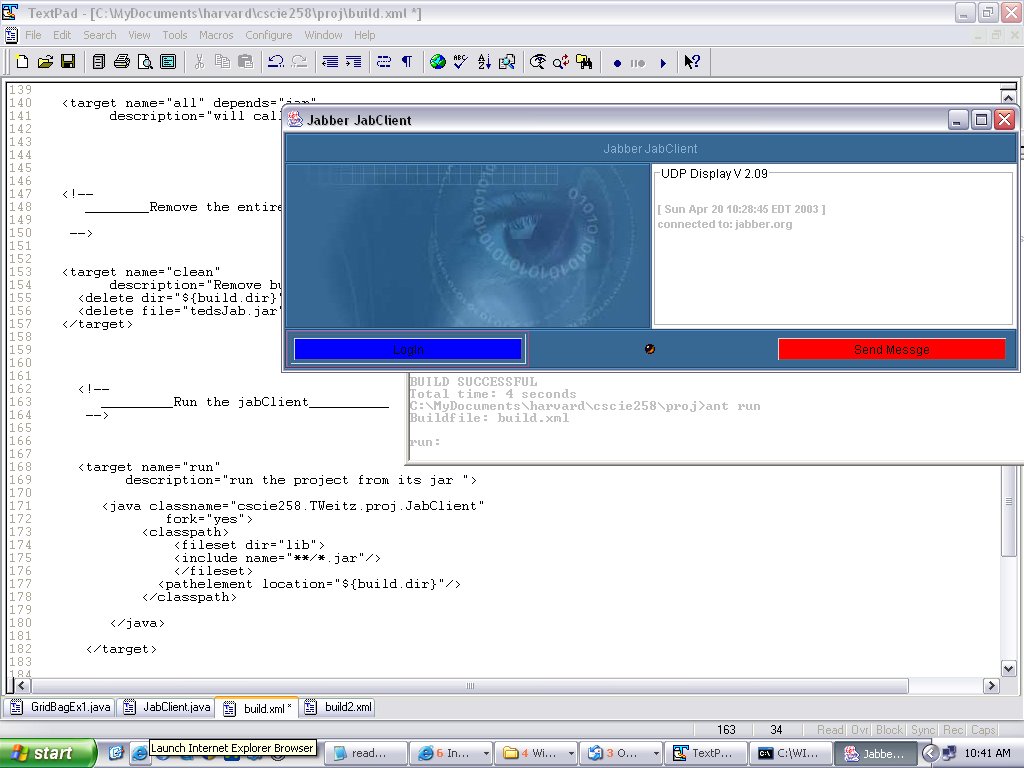Image resolution: width=1024 pixels, height=768 pixels.
Task: Click the Jabber JabClient title bar icon
Action: (x=295, y=120)
